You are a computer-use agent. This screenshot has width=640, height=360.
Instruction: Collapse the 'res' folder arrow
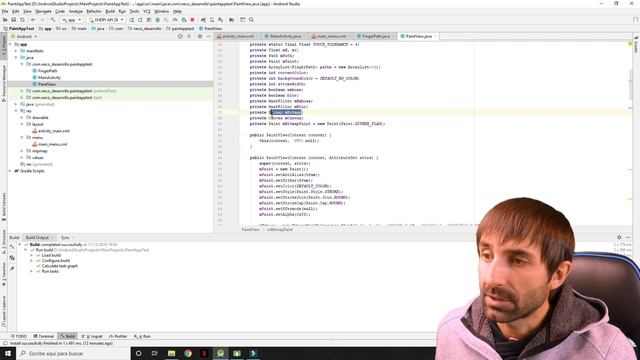(x=16, y=111)
